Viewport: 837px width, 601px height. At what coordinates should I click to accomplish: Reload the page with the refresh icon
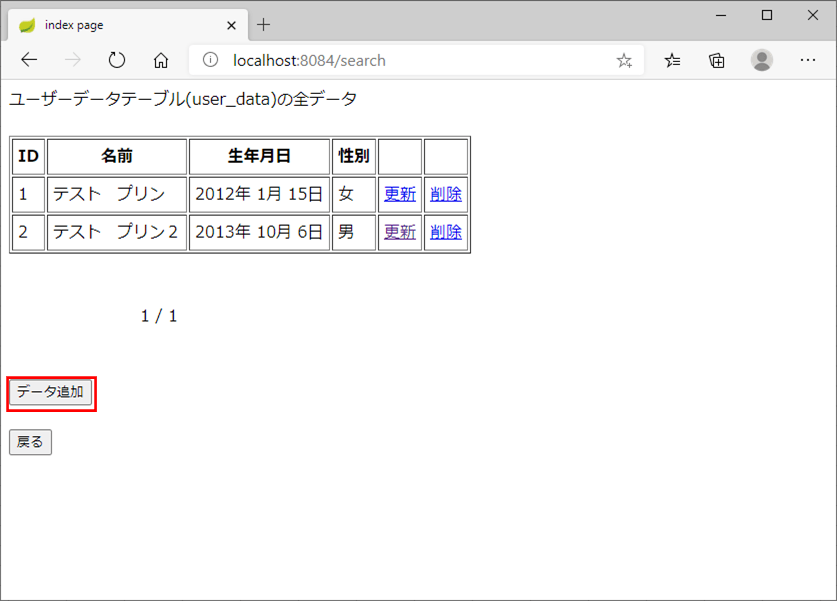117,60
